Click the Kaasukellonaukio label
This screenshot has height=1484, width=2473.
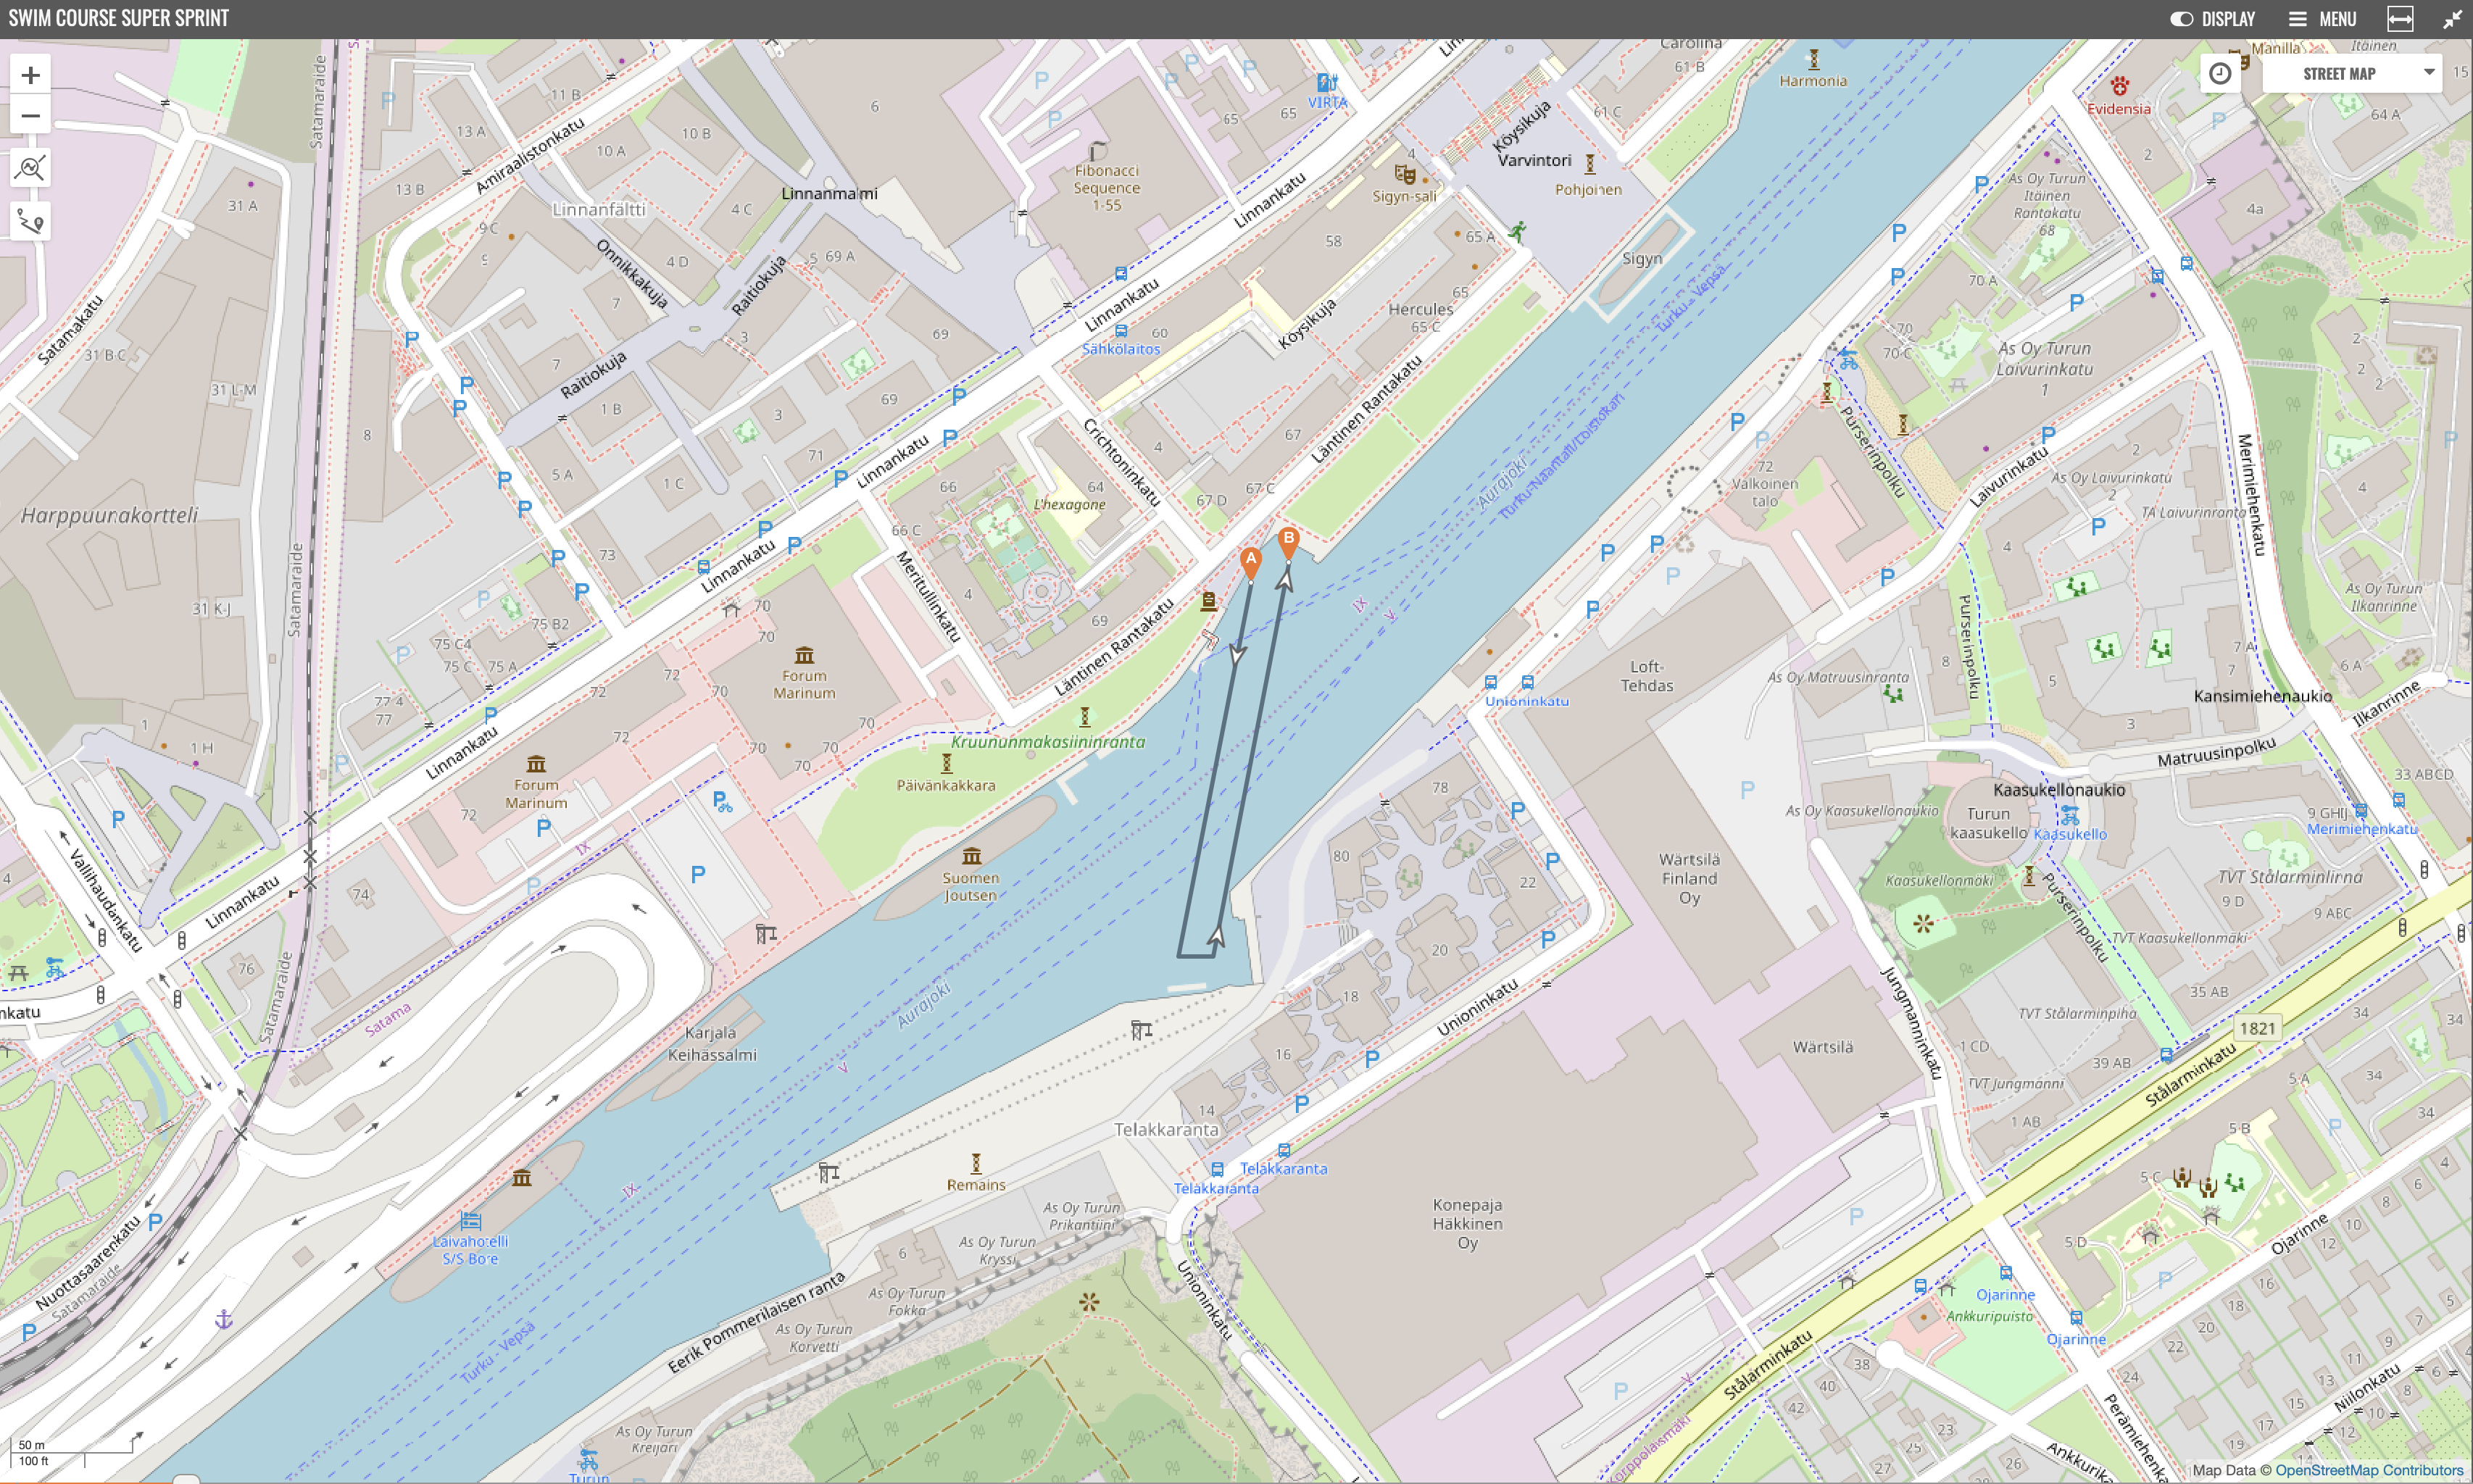[2059, 790]
